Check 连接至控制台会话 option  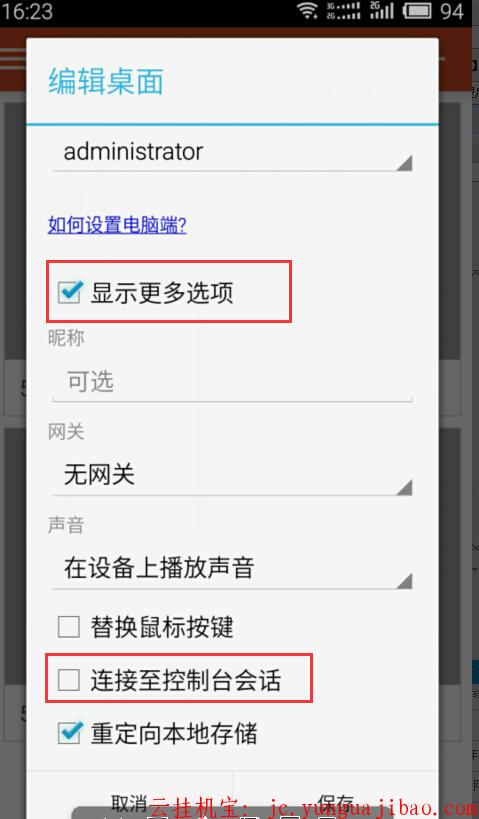69,680
